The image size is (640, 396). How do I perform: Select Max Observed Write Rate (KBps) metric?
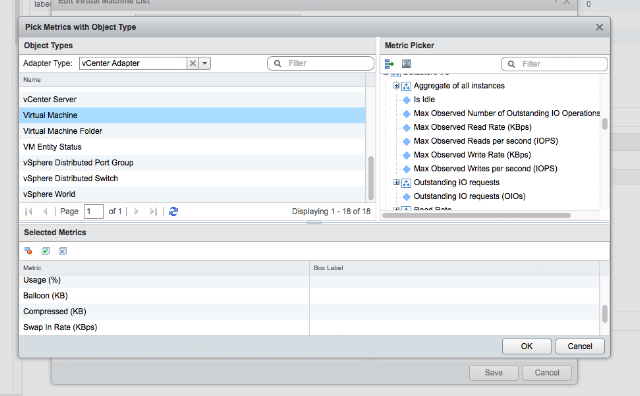pyautogui.click(x=472, y=155)
